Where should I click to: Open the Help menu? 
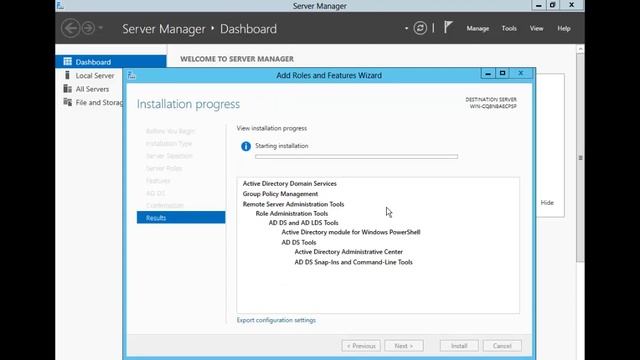click(x=564, y=29)
